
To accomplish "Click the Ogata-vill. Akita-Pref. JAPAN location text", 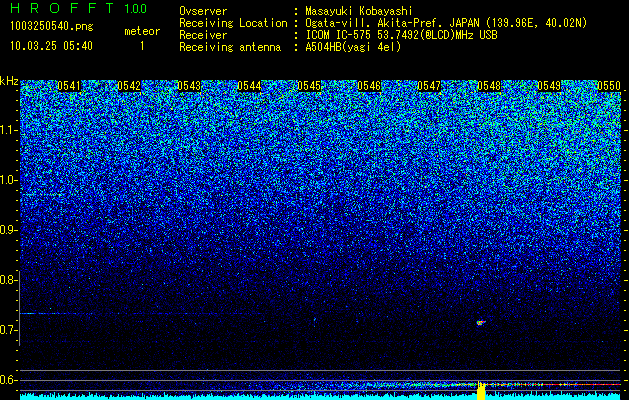I will [446, 23].
